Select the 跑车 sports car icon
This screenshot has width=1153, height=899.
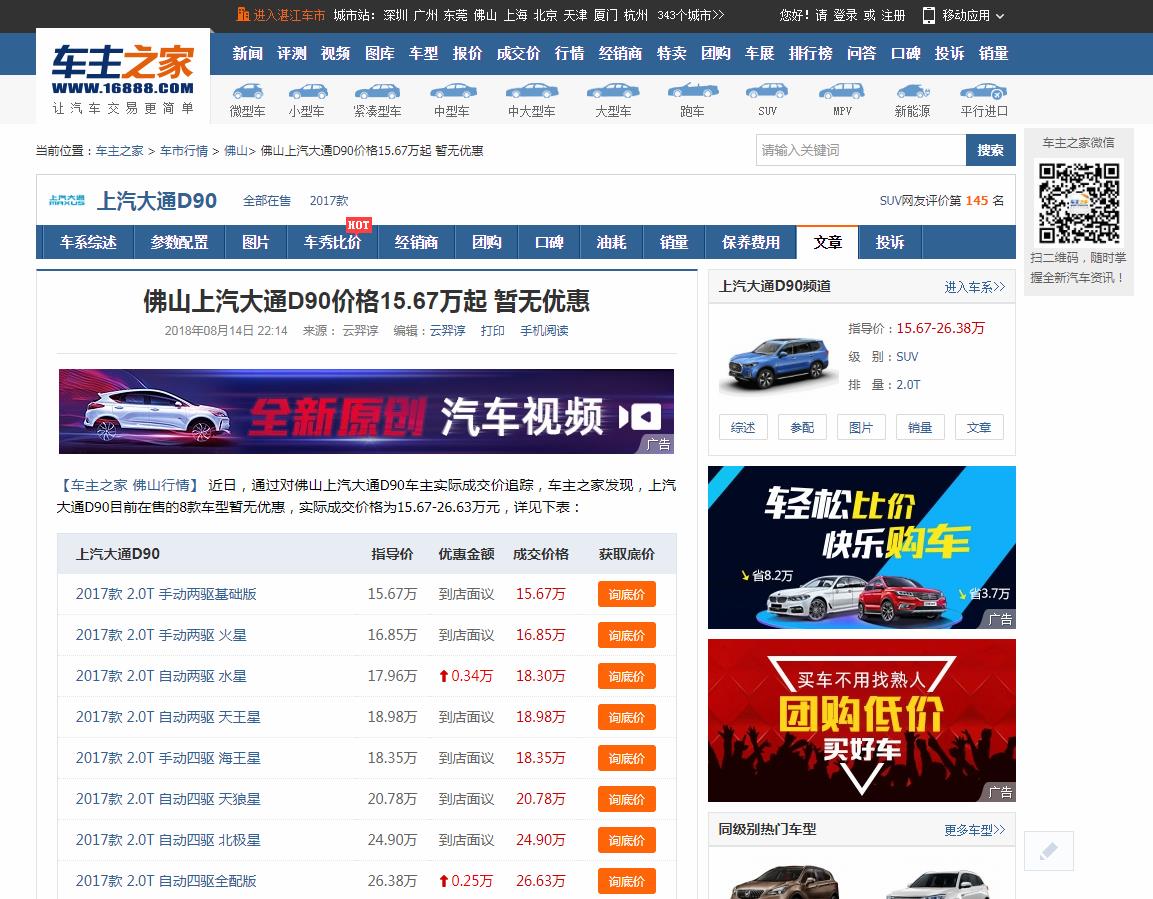[693, 92]
